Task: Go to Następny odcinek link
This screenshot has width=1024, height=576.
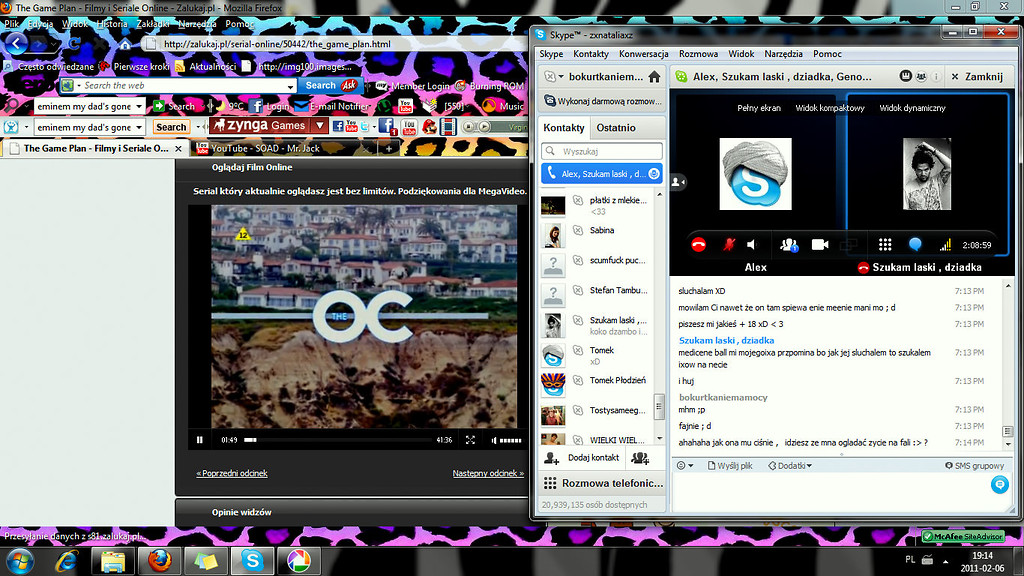Action: click(488, 473)
